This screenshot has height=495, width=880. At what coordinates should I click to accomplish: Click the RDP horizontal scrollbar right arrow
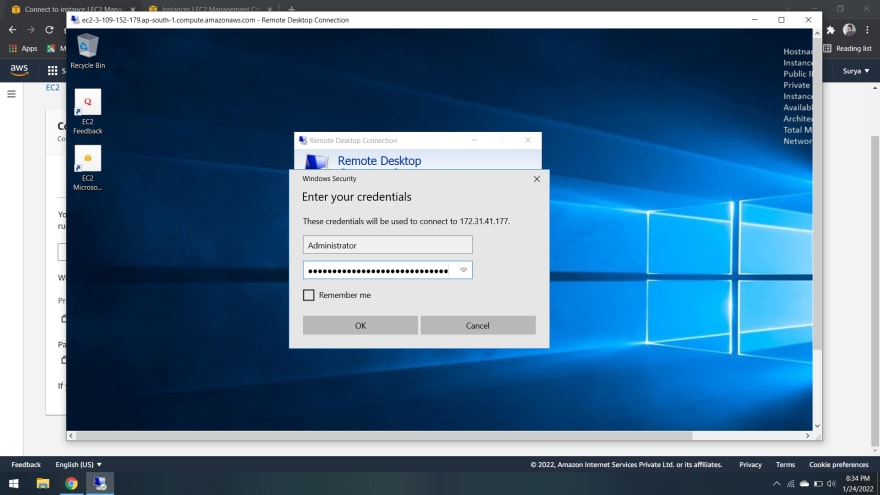pyautogui.click(x=808, y=436)
